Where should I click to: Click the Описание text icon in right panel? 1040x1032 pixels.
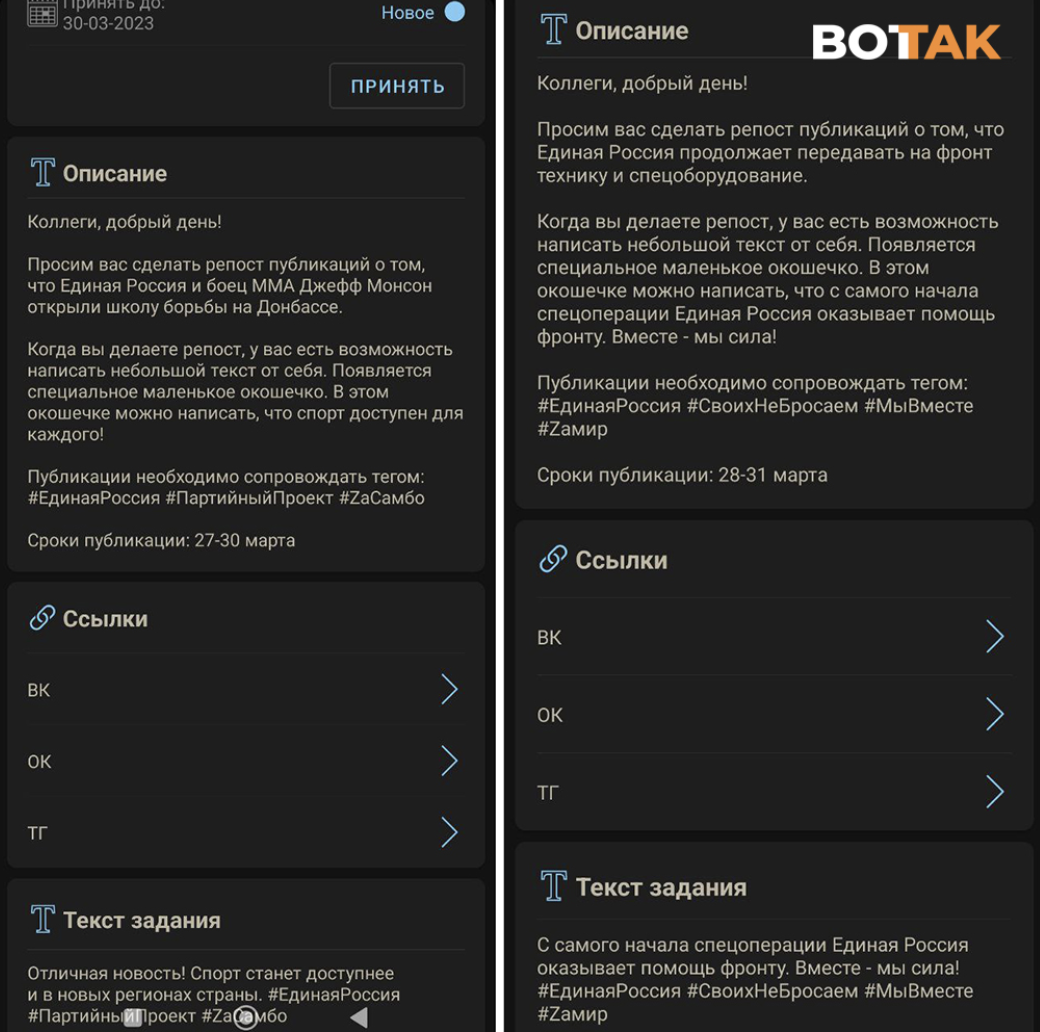point(553,29)
